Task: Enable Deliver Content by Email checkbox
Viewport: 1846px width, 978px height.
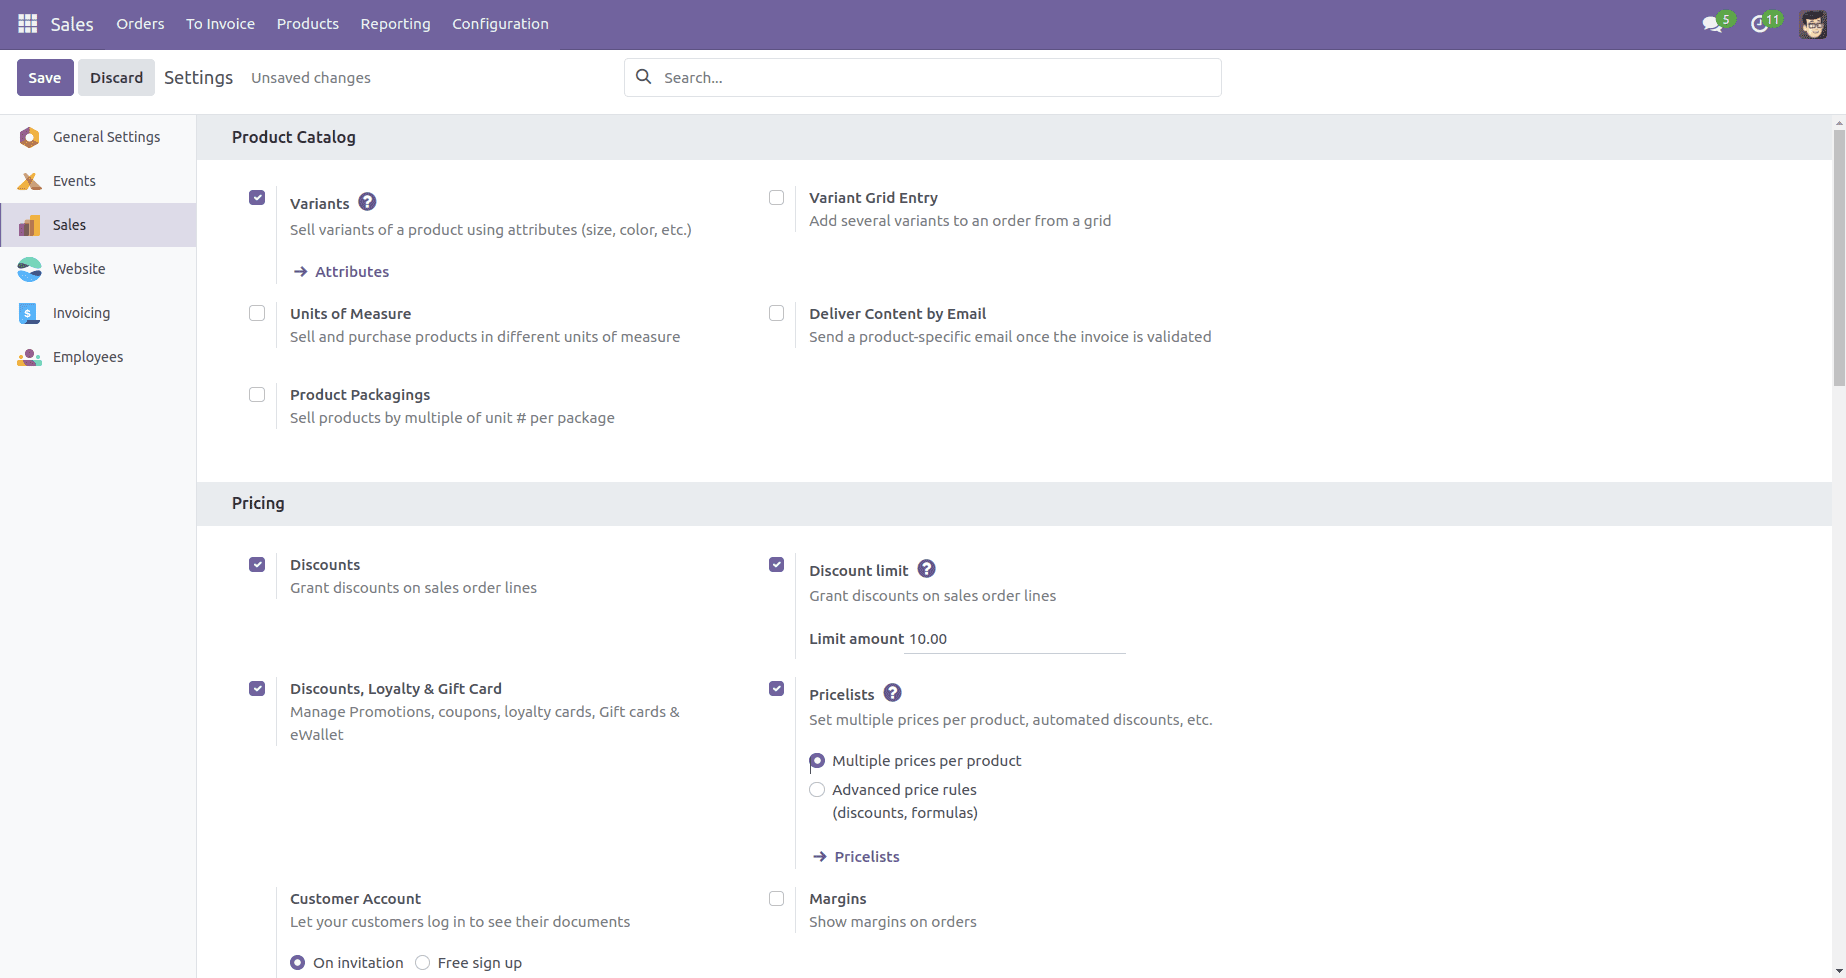Action: click(776, 314)
